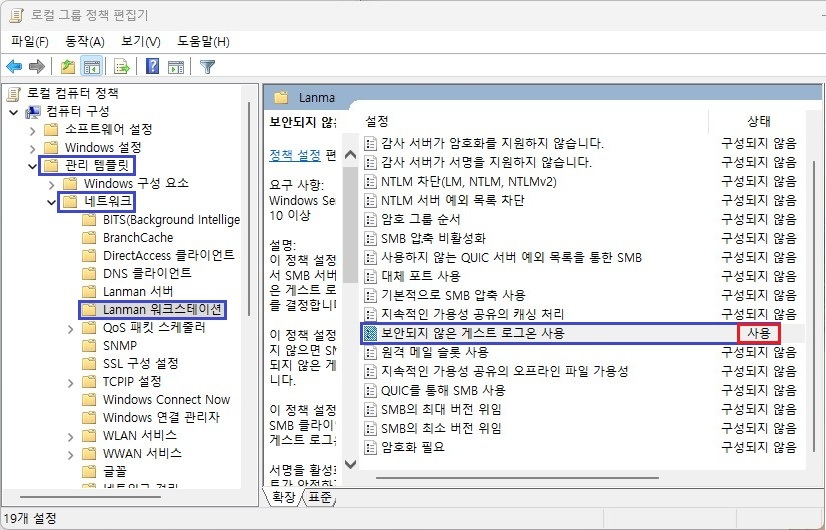
Task: Expand the 소프트웨어 설정 node
Action: click(33, 130)
